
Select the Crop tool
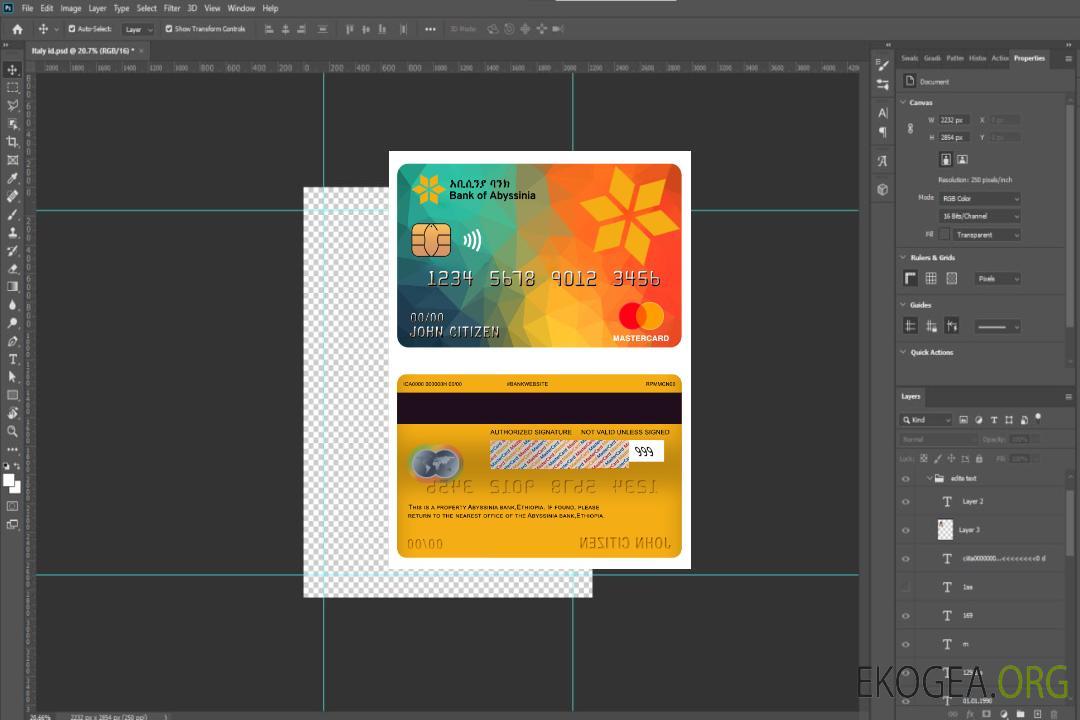coord(12,142)
